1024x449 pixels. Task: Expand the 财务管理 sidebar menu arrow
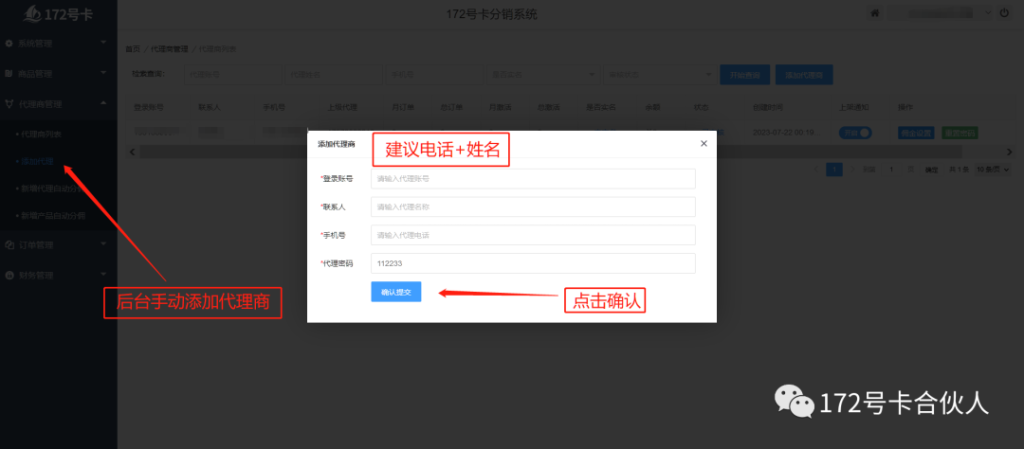[x=103, y=275]
